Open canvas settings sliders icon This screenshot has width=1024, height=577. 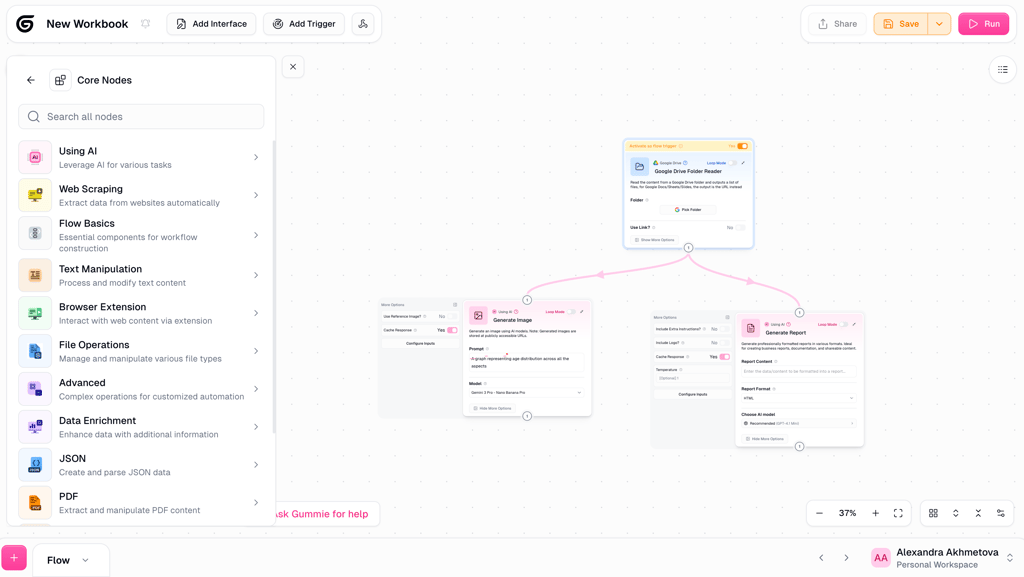(1000, 513)
